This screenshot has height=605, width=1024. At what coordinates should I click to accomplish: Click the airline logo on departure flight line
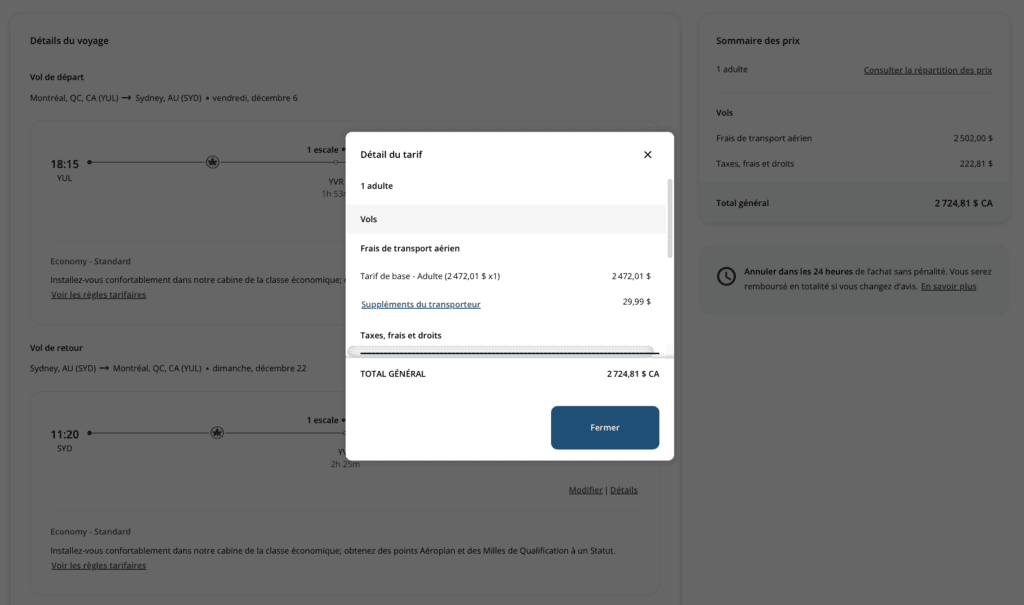point(212,162)
